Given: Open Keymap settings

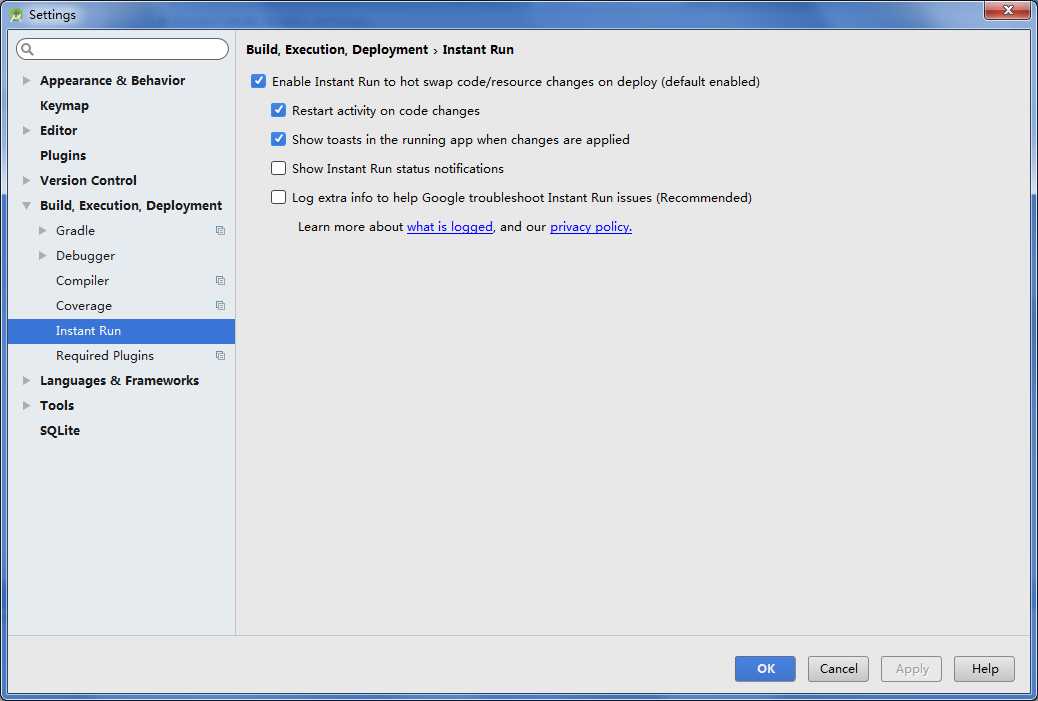Looking at the screenshot, I should pyautogui.click(x=64, y=106).
